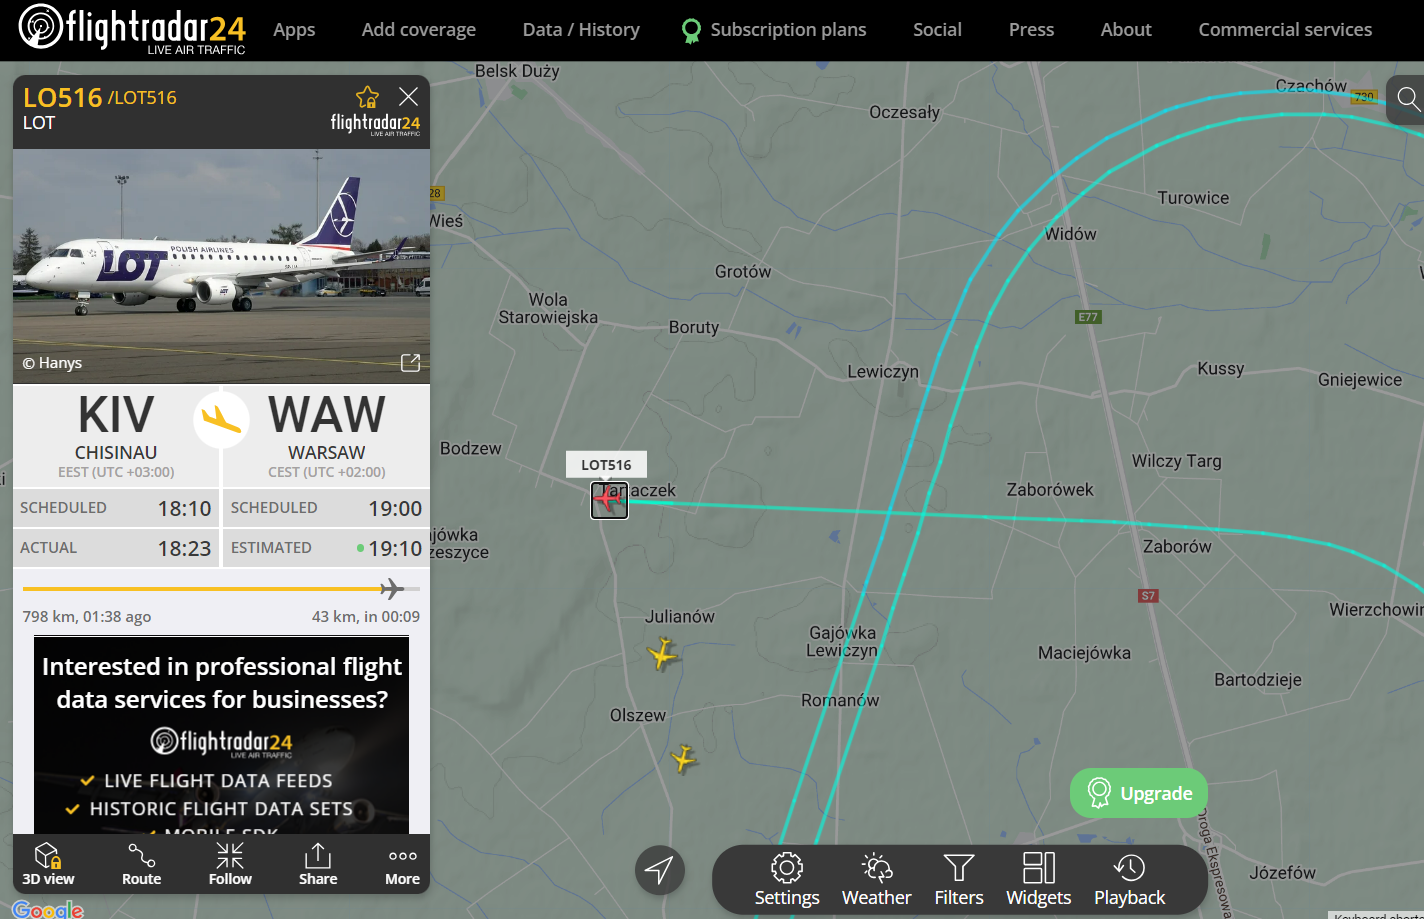Open the search magnifier
The height and width of the screenshot is (919, 1424).
click(1408, 98)
